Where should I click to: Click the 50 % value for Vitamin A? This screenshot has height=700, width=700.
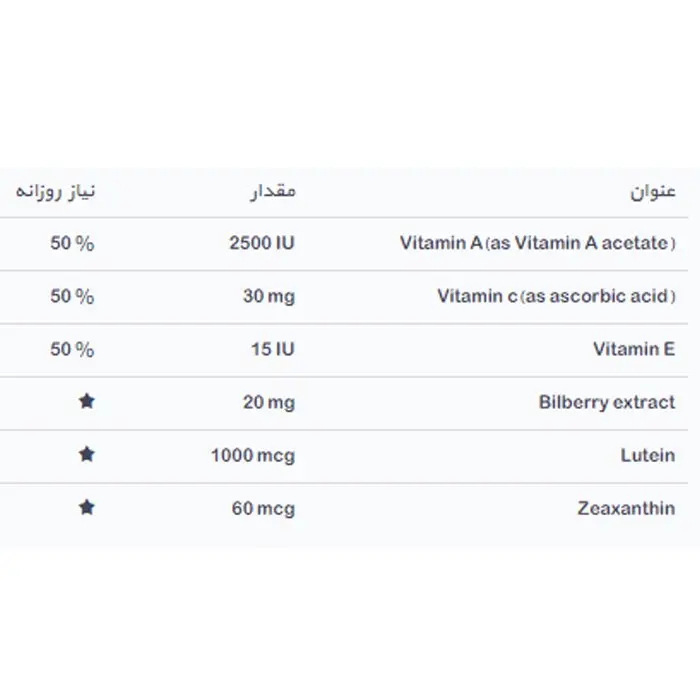pyautogui.click(x=72, y=243)
